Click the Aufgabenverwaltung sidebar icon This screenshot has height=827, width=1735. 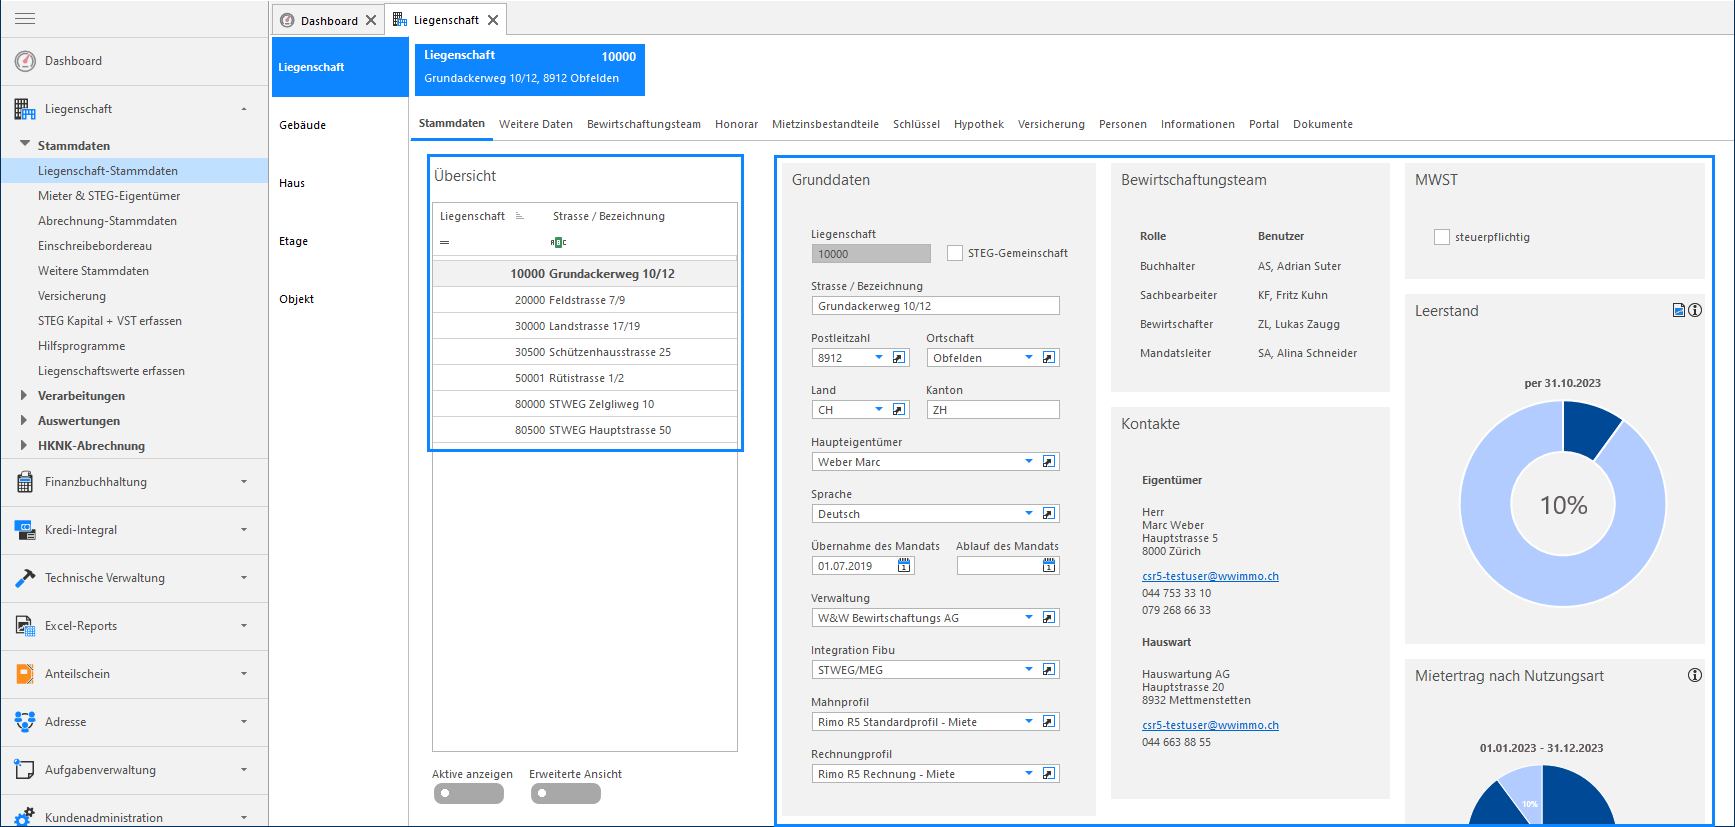point(25,770)
